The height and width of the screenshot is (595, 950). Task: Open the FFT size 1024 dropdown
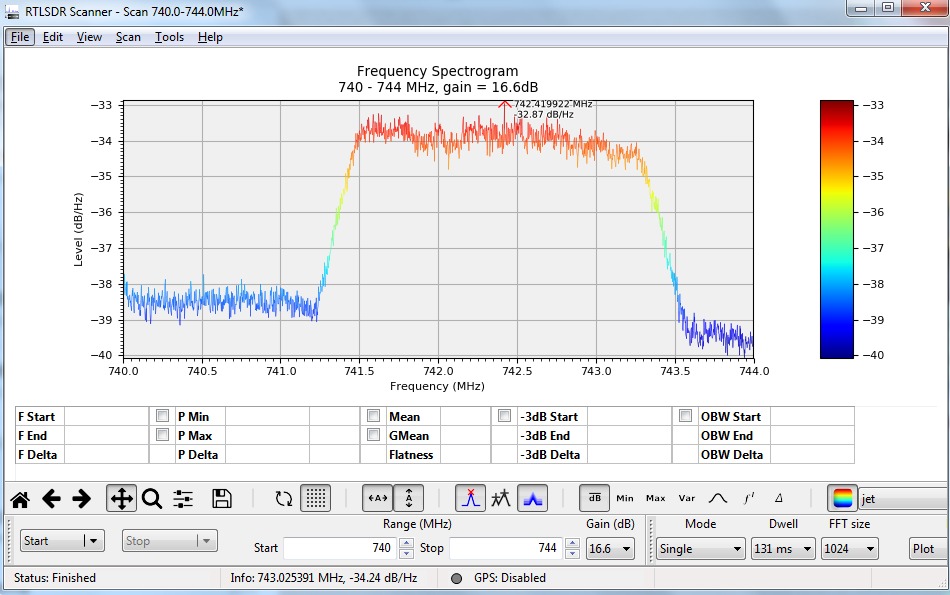849,549
